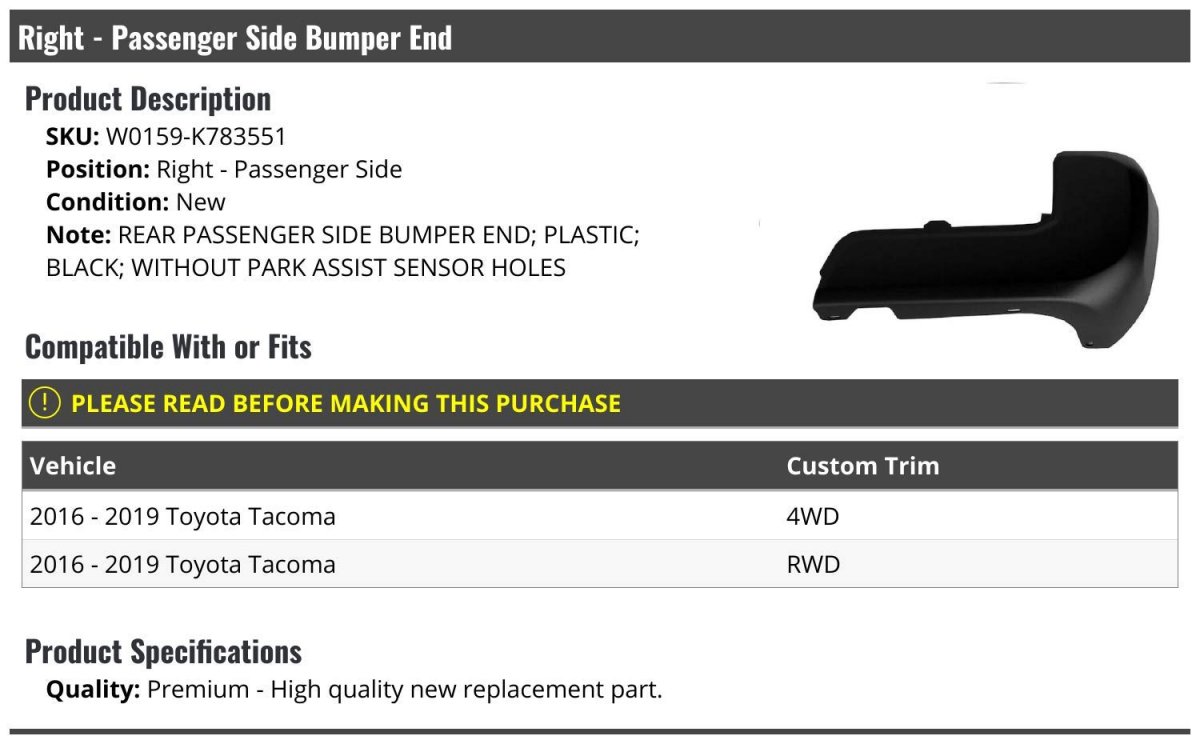Click the 'Quality:' label

click(93, 689)
